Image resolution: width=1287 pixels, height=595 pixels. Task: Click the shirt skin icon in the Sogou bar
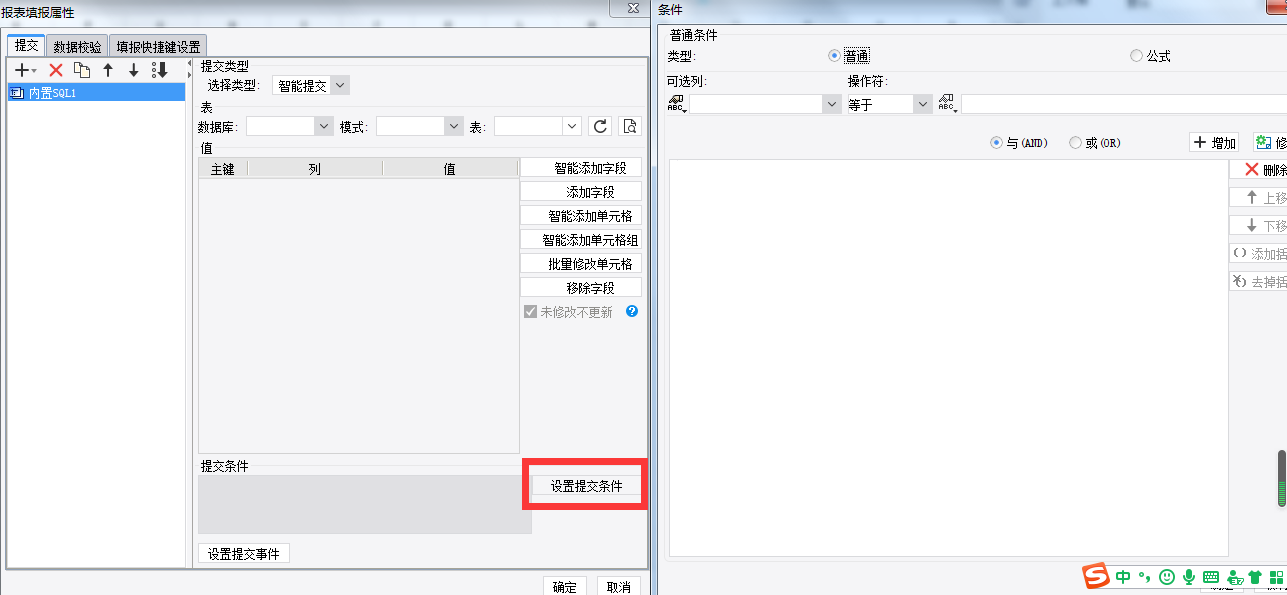click(x=1255, y=577)
